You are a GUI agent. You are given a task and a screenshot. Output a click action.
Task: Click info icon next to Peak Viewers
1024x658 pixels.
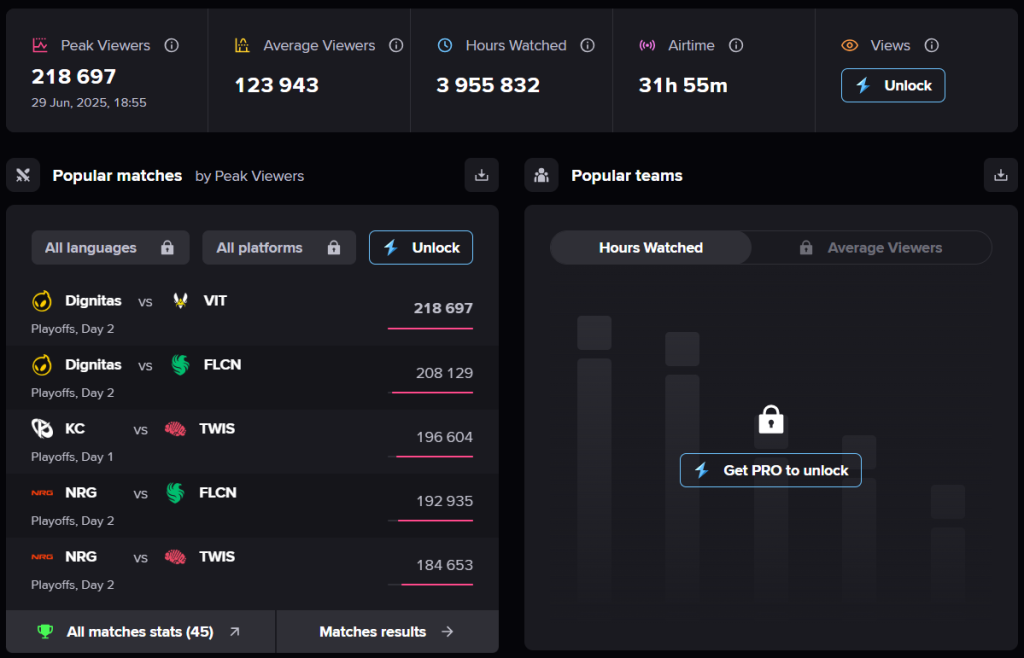[171, 45]
